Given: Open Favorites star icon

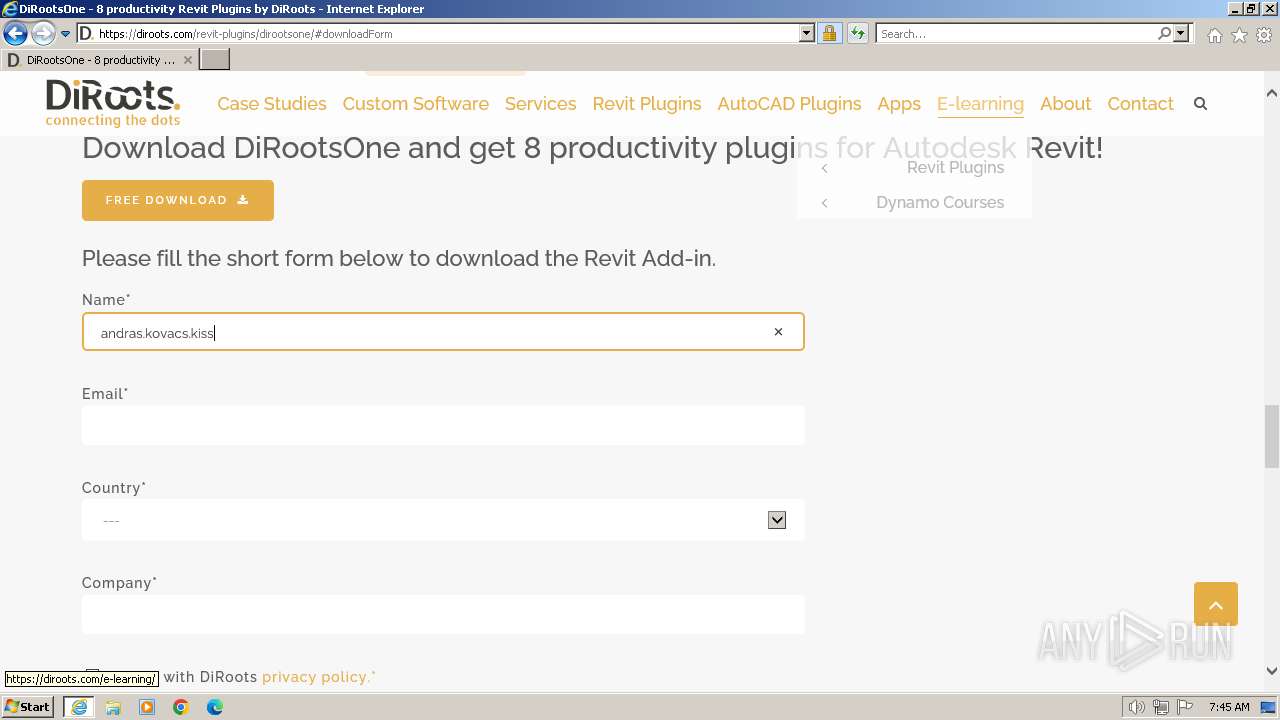Looking at the screenshot, I should tap(1239, 35).
